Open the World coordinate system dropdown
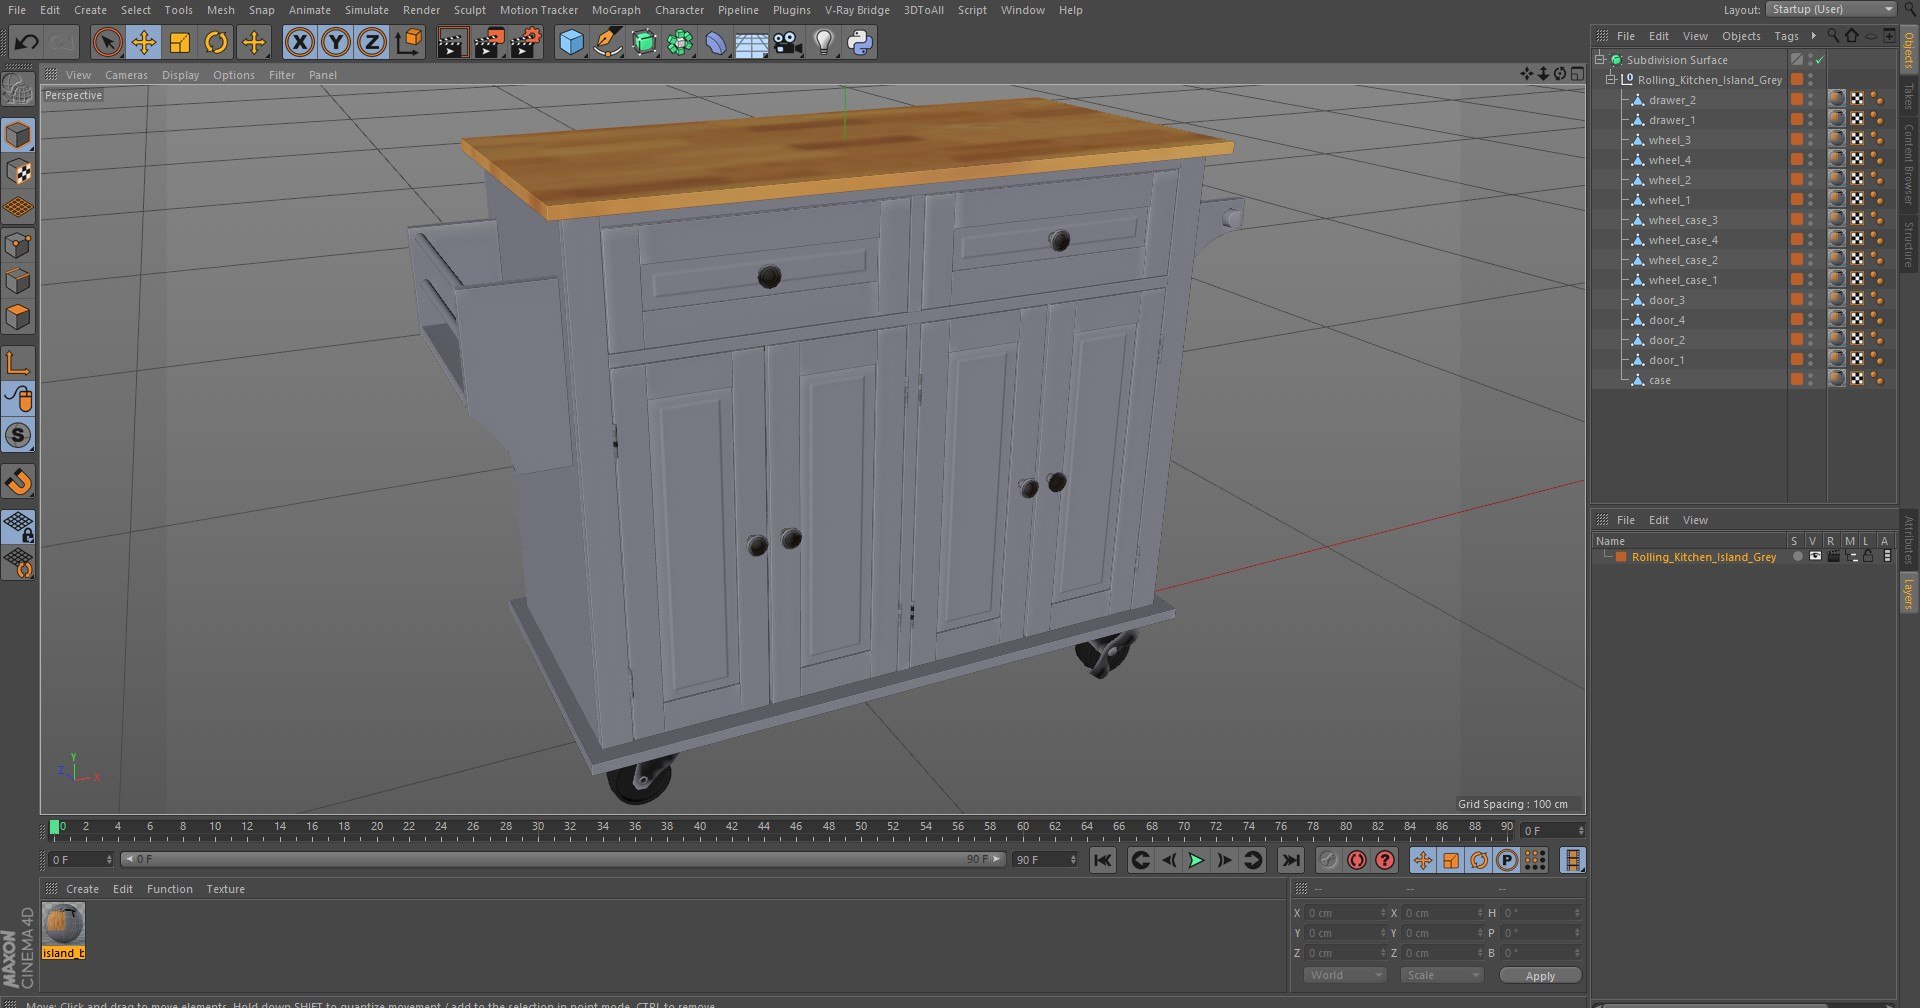 (x=1345, y=975)
